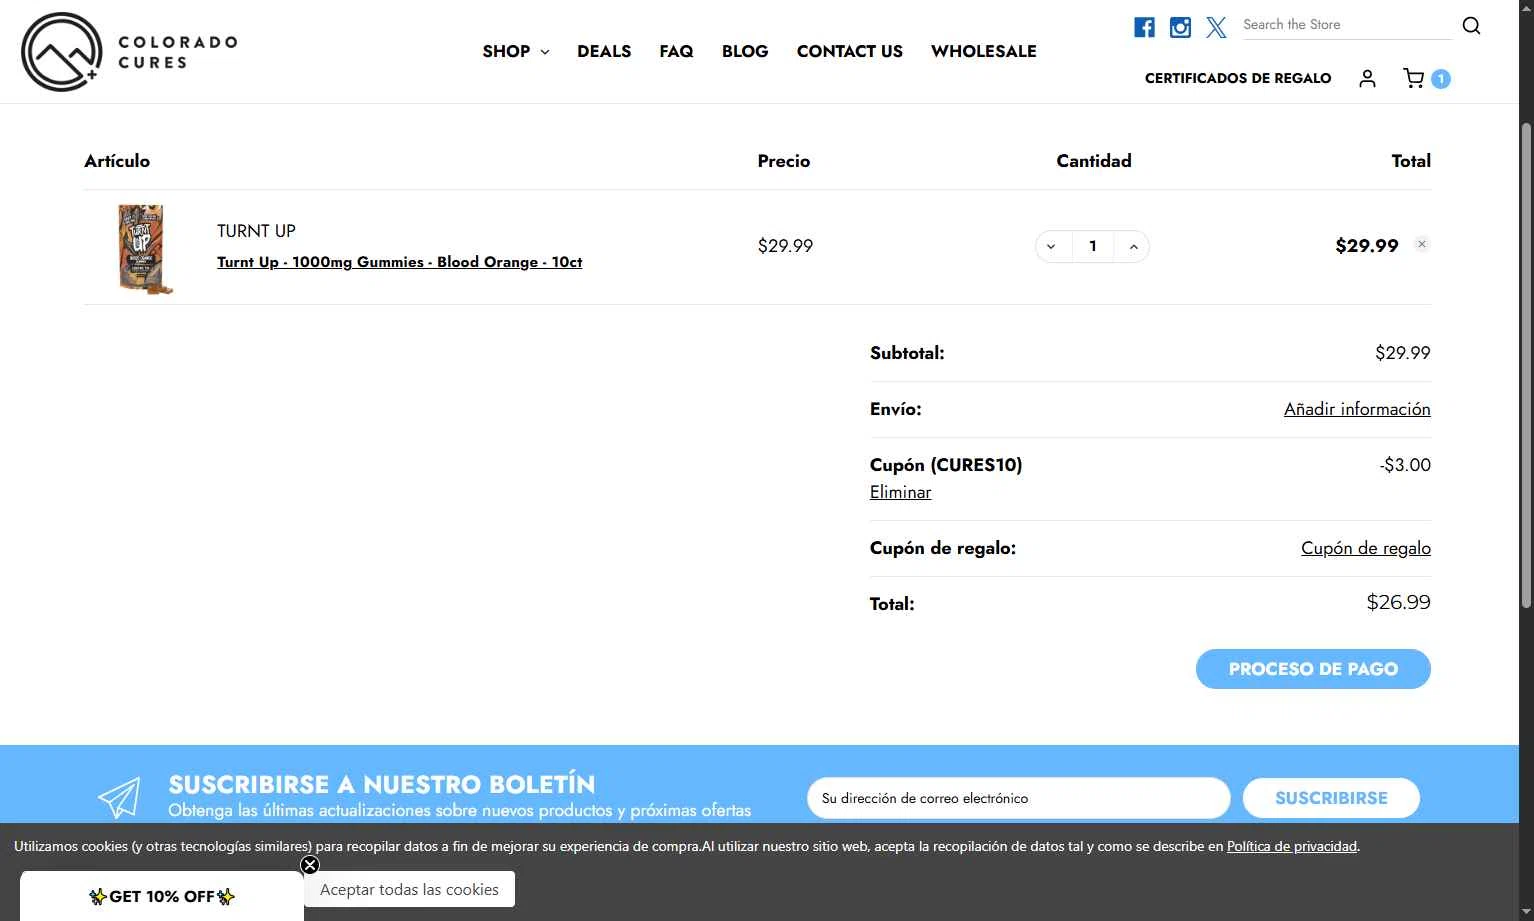Go to the Wholesale page
Viewport: 1534px width, 921px height.
click(984, 51)
